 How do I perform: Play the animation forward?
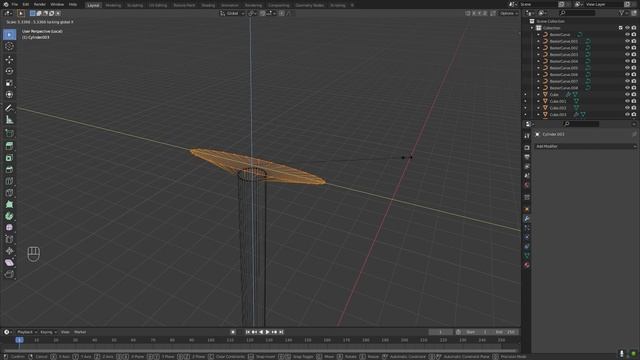click(268, 332)
